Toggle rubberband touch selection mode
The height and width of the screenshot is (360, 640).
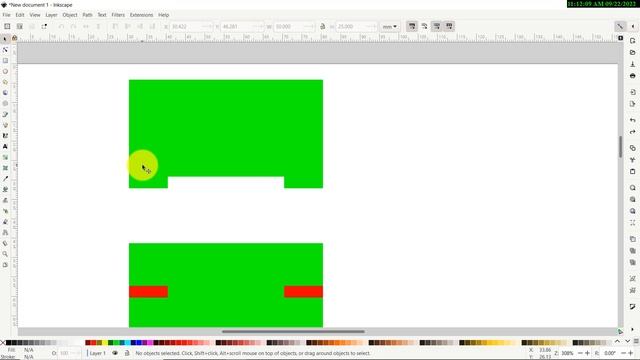pos(44,26)
